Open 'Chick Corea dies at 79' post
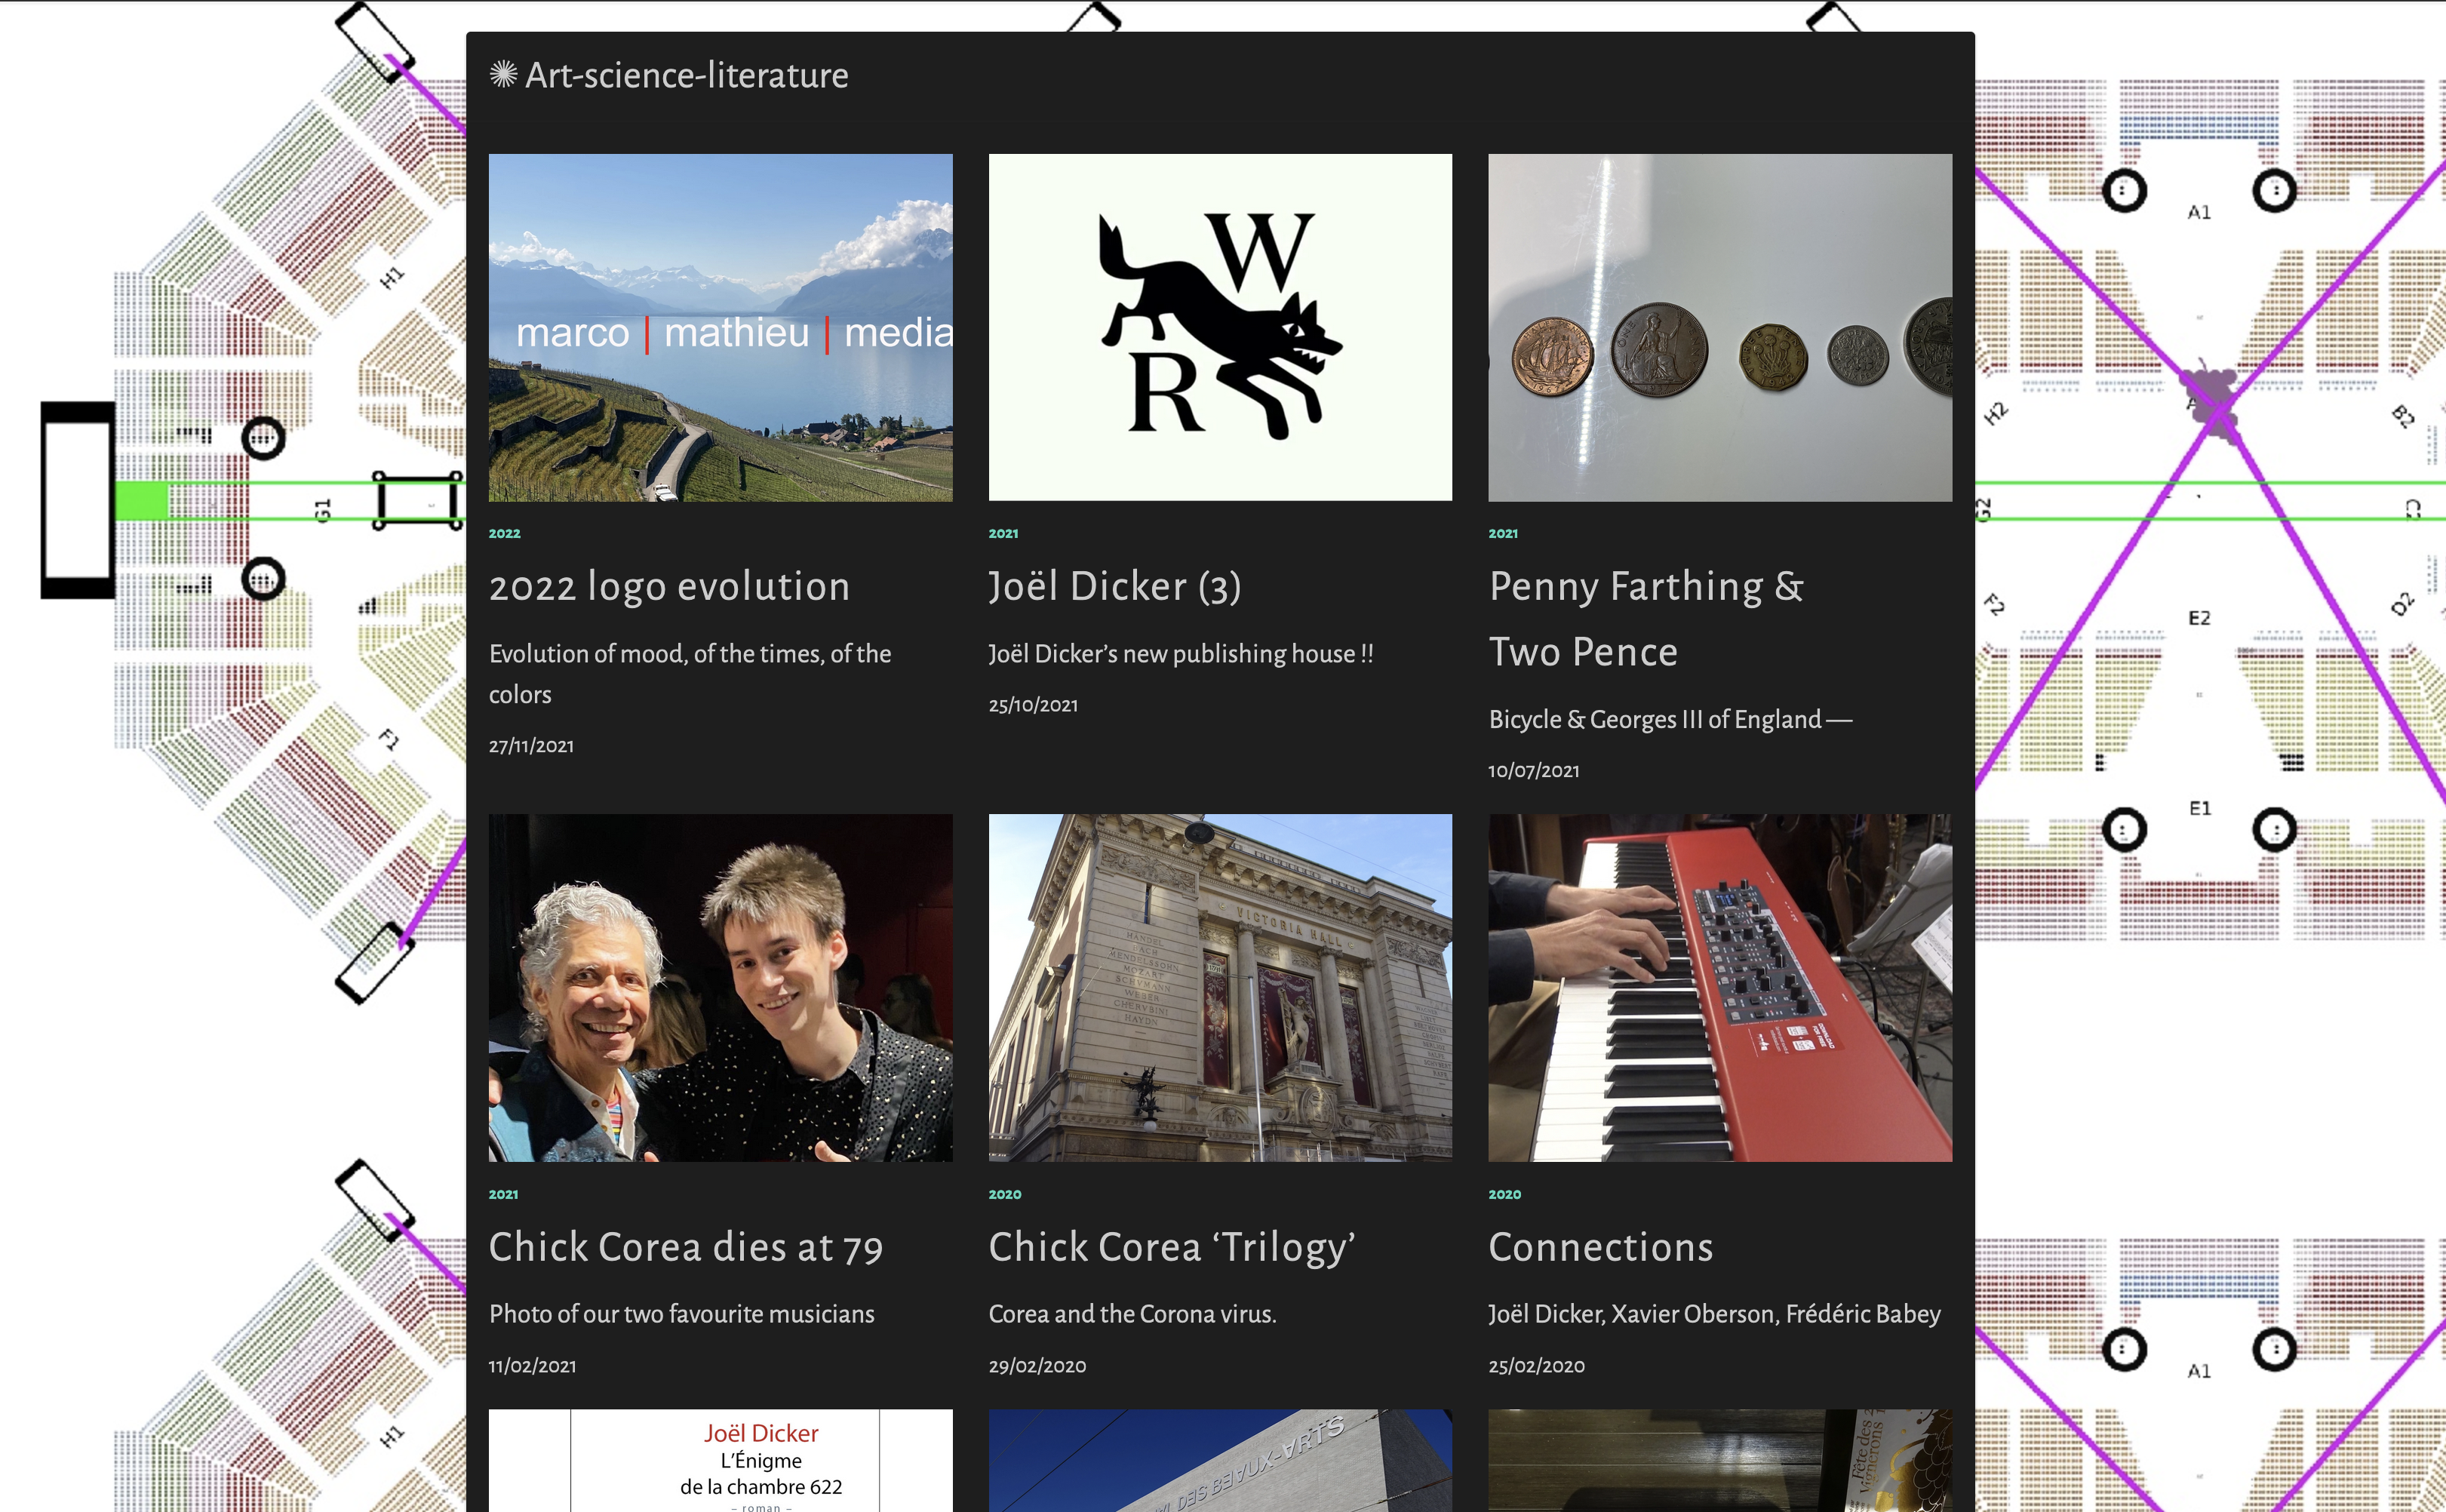Screen dimensions: 2446x1512 point(685,1247)
